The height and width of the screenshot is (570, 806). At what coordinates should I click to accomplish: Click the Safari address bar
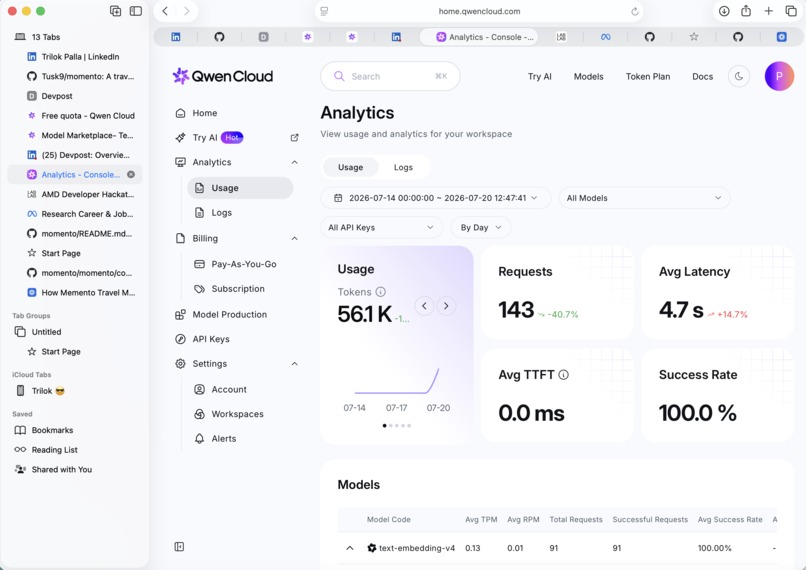479,11
